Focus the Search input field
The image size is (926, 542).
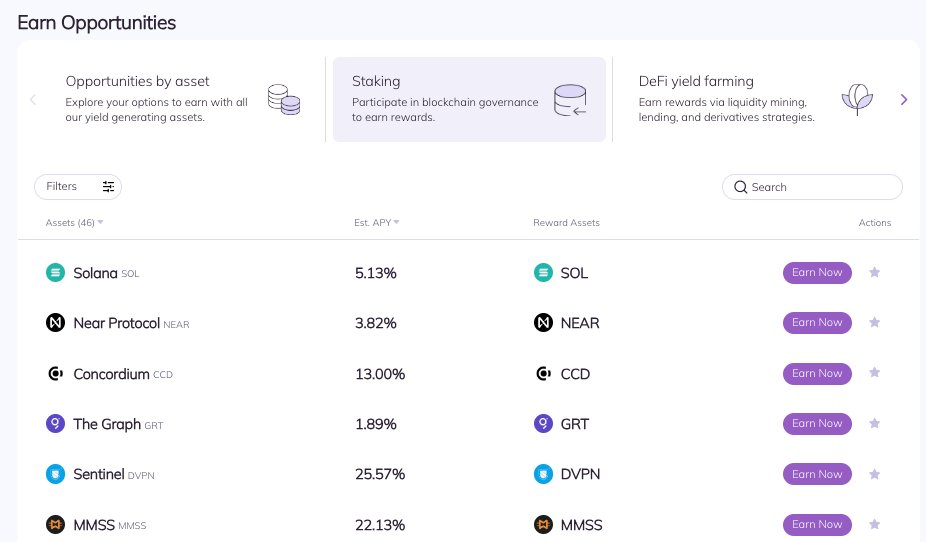tap(812, 187)
